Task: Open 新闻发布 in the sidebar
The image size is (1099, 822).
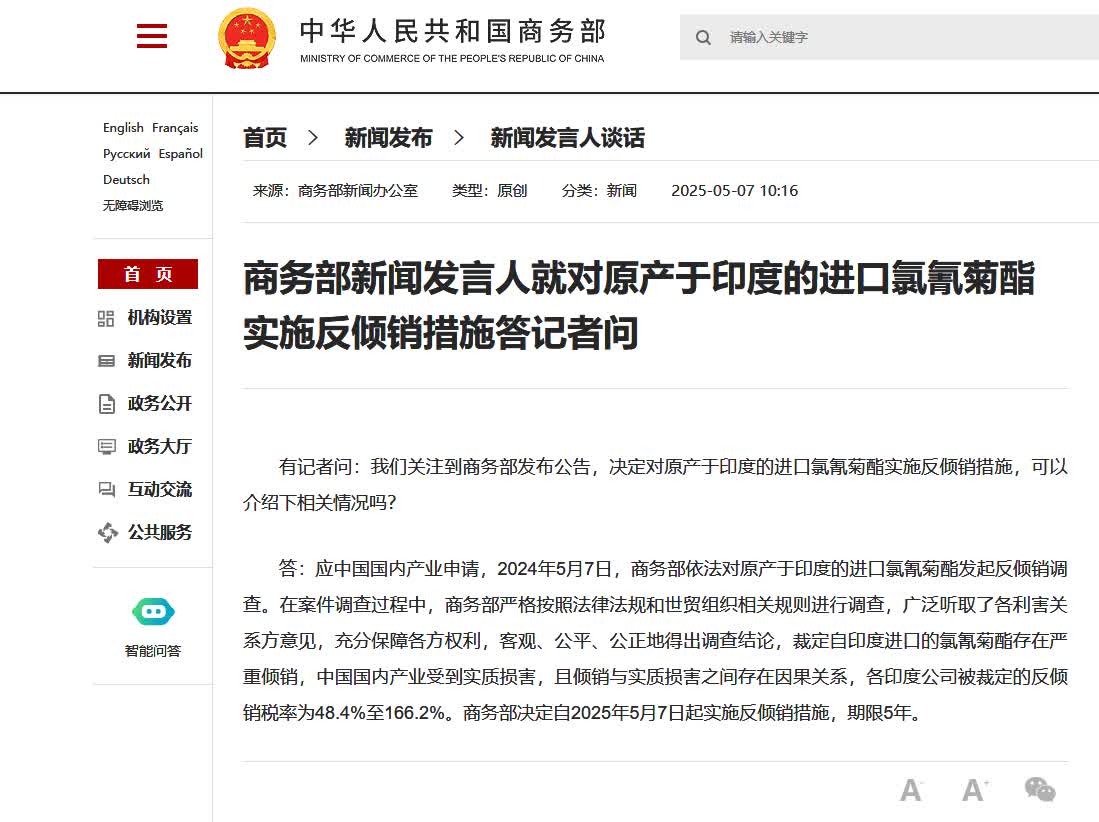Action: point(160,360)
